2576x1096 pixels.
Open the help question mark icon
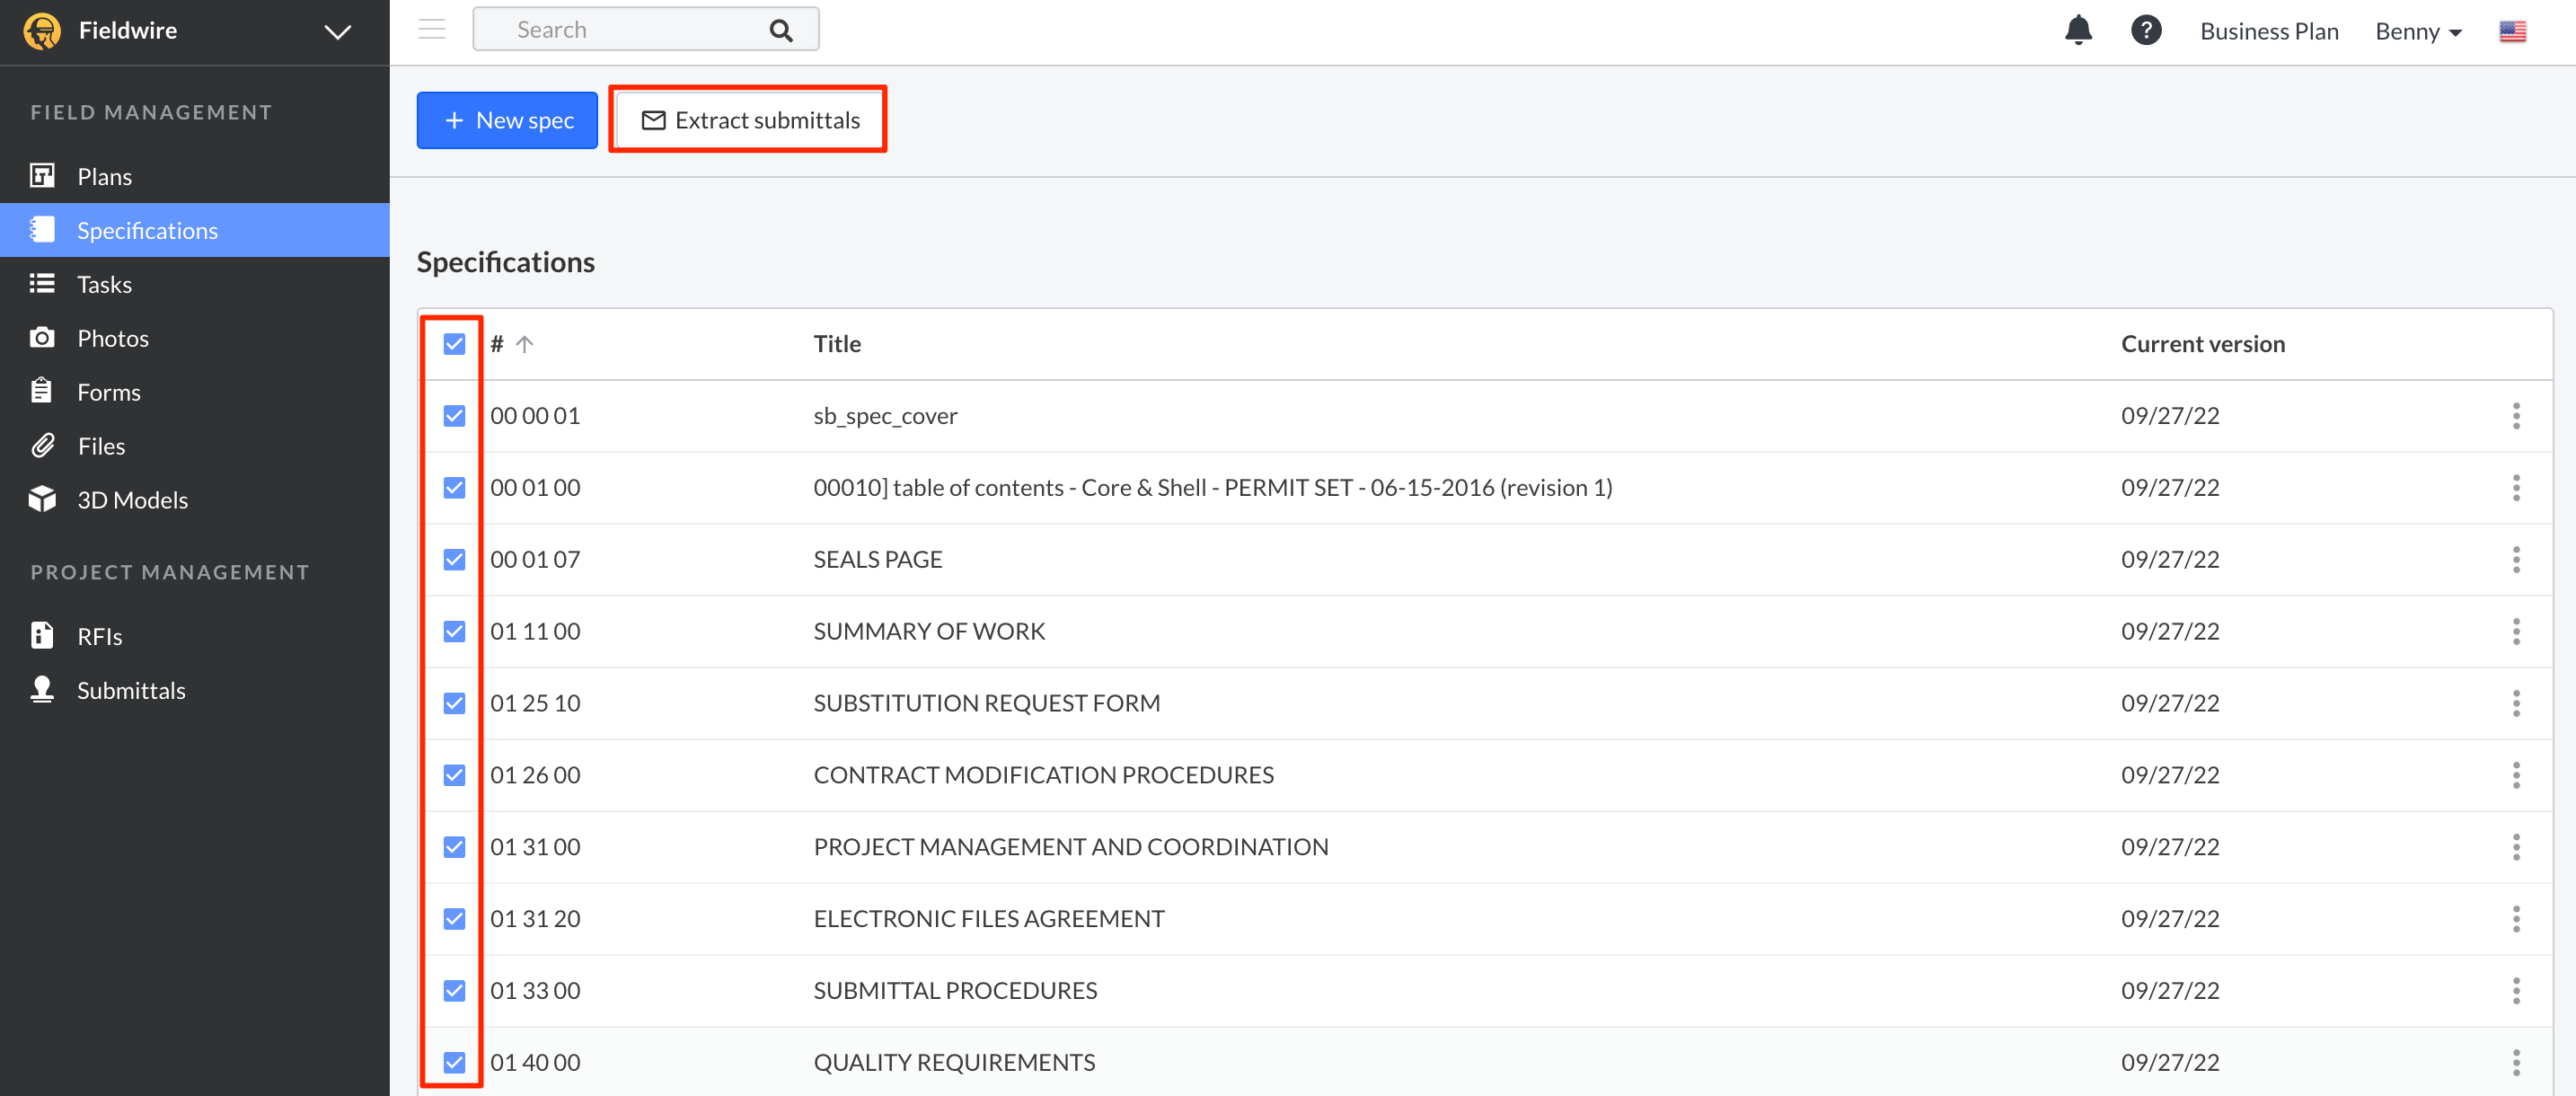tap(2145, 30)
